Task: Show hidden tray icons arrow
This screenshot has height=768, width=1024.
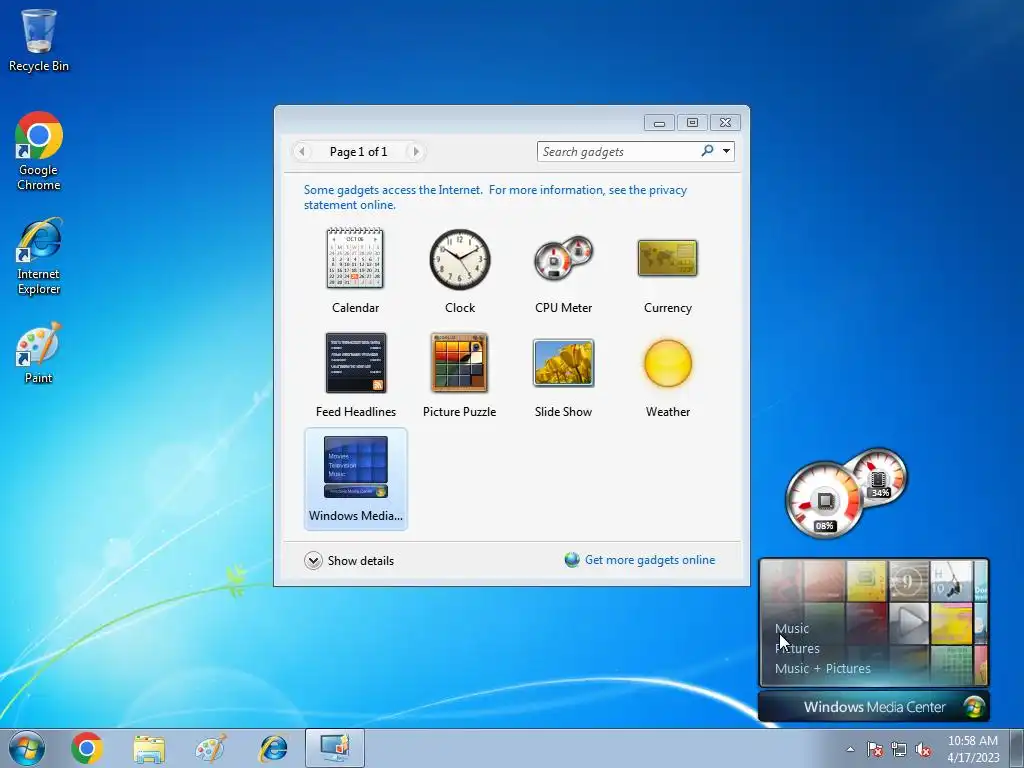Action: (x=850, y=749)
